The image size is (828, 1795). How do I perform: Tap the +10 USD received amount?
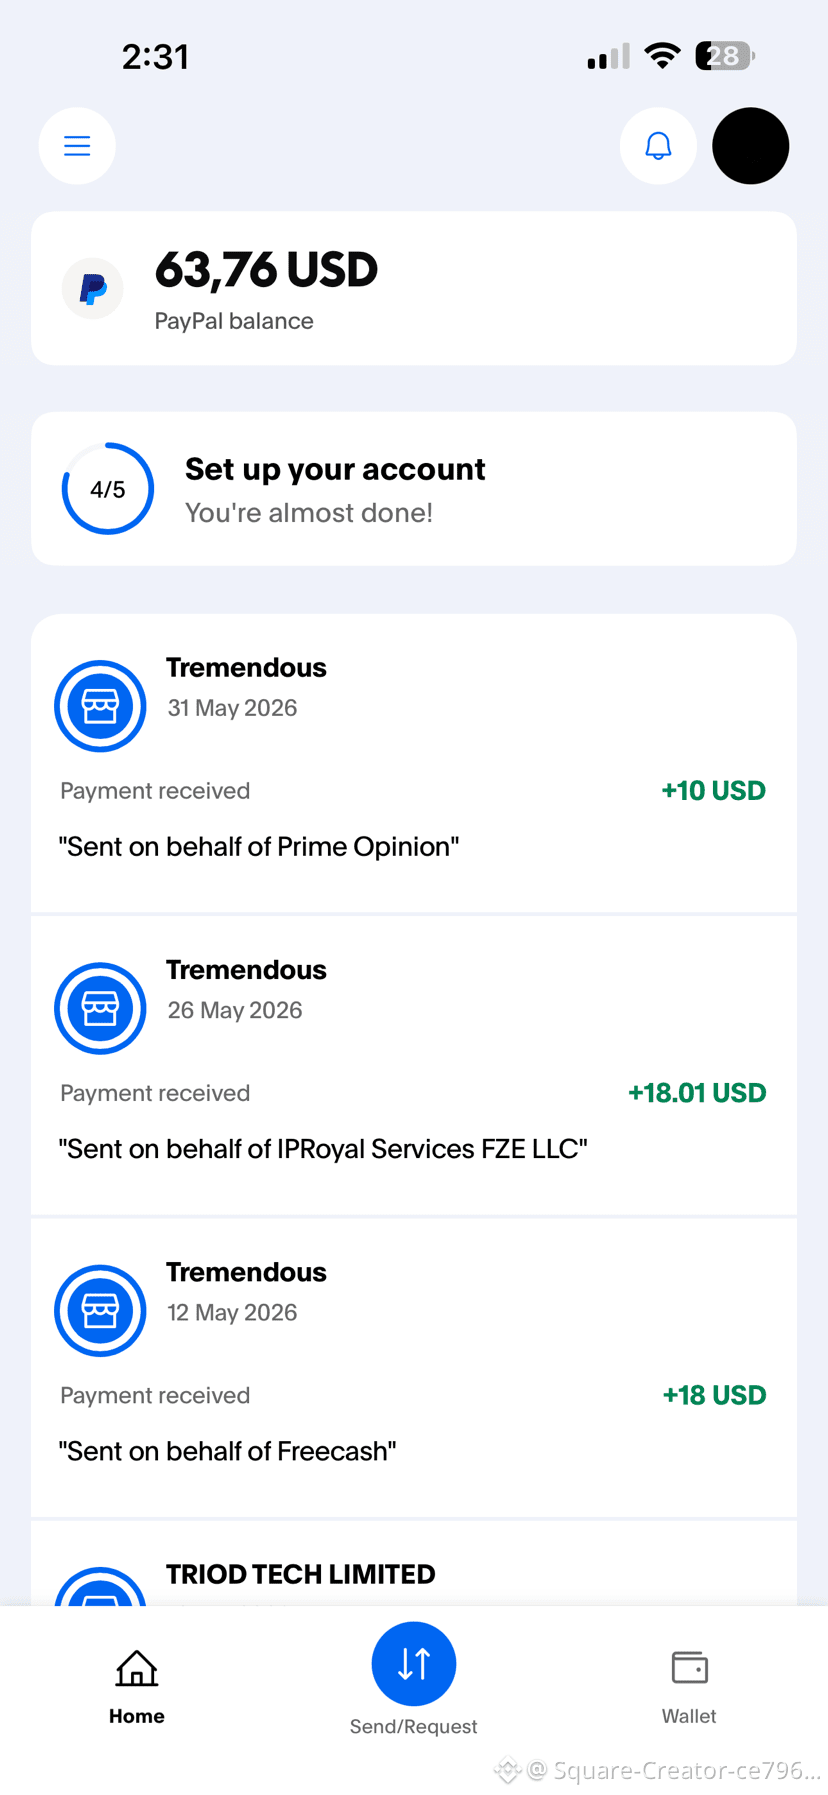(714, 791)
